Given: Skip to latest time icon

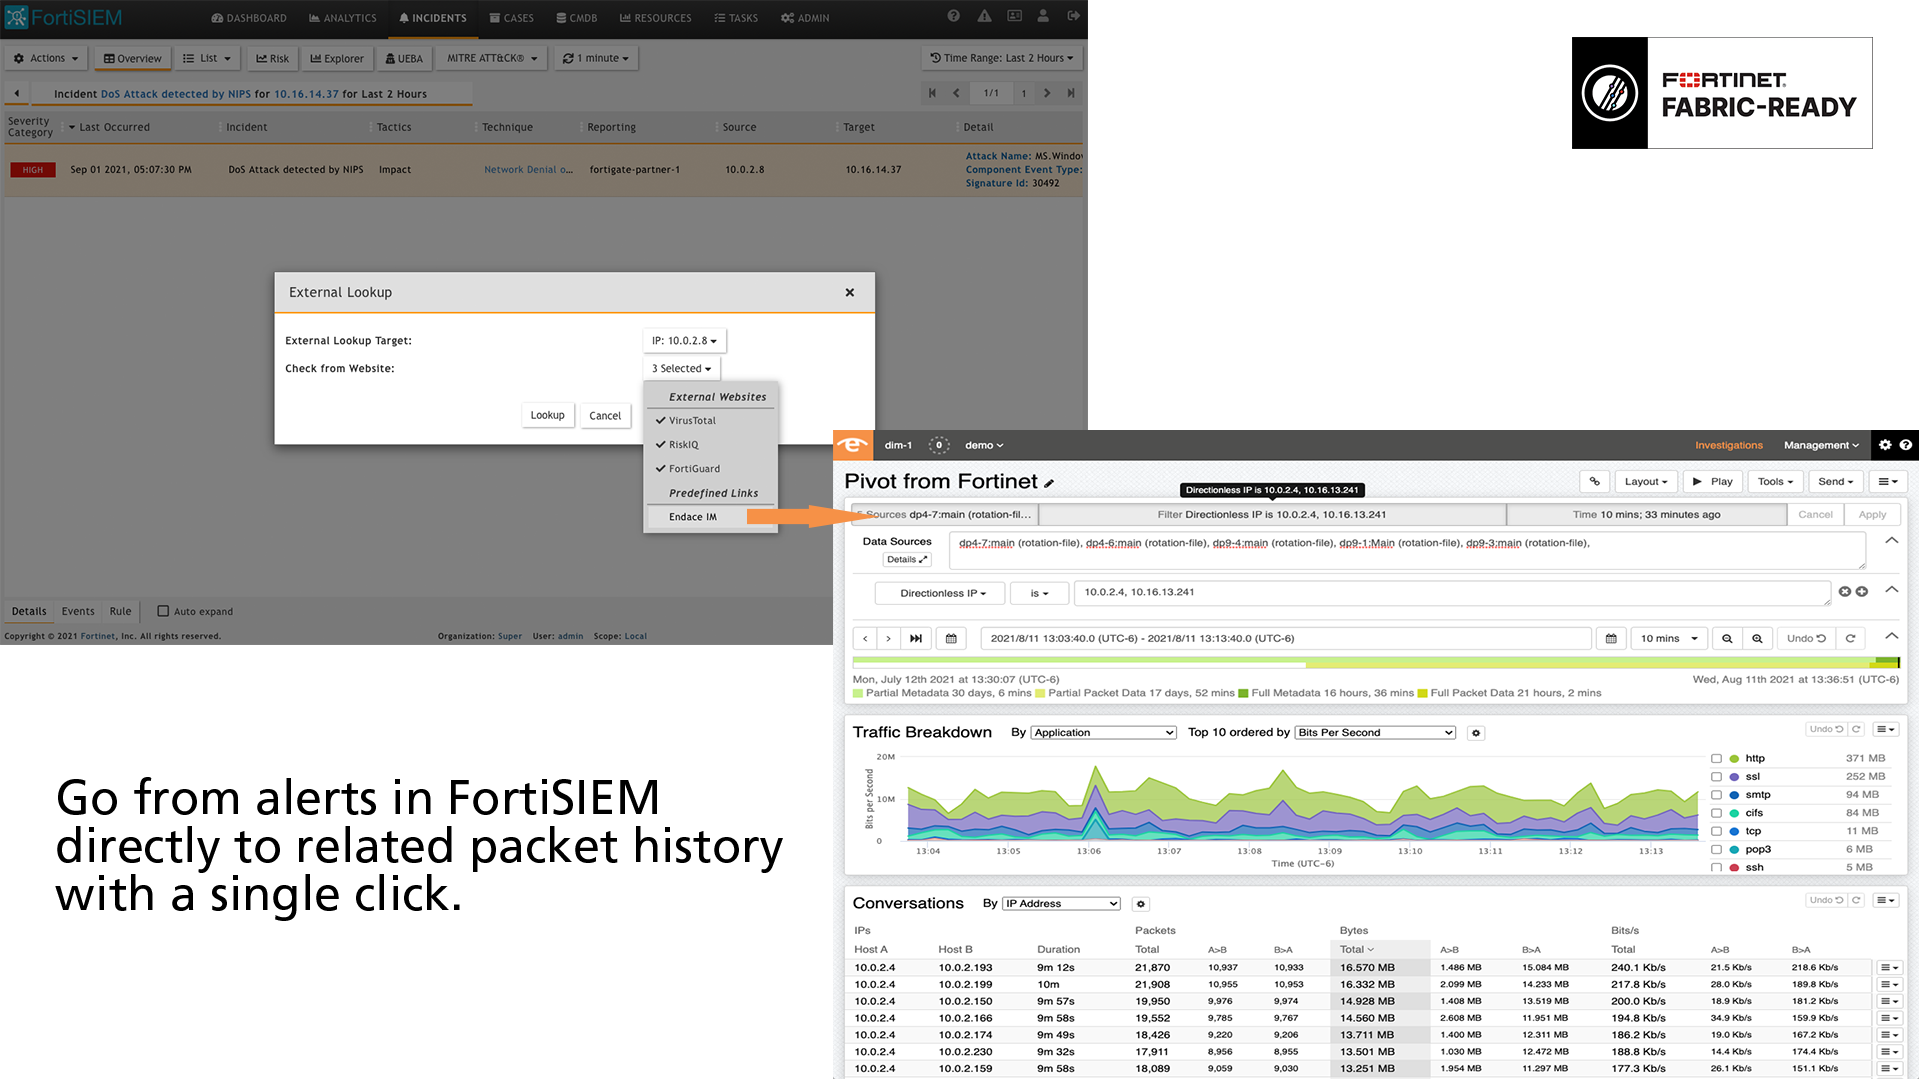Looking at the screenshot, I should 916,638.
